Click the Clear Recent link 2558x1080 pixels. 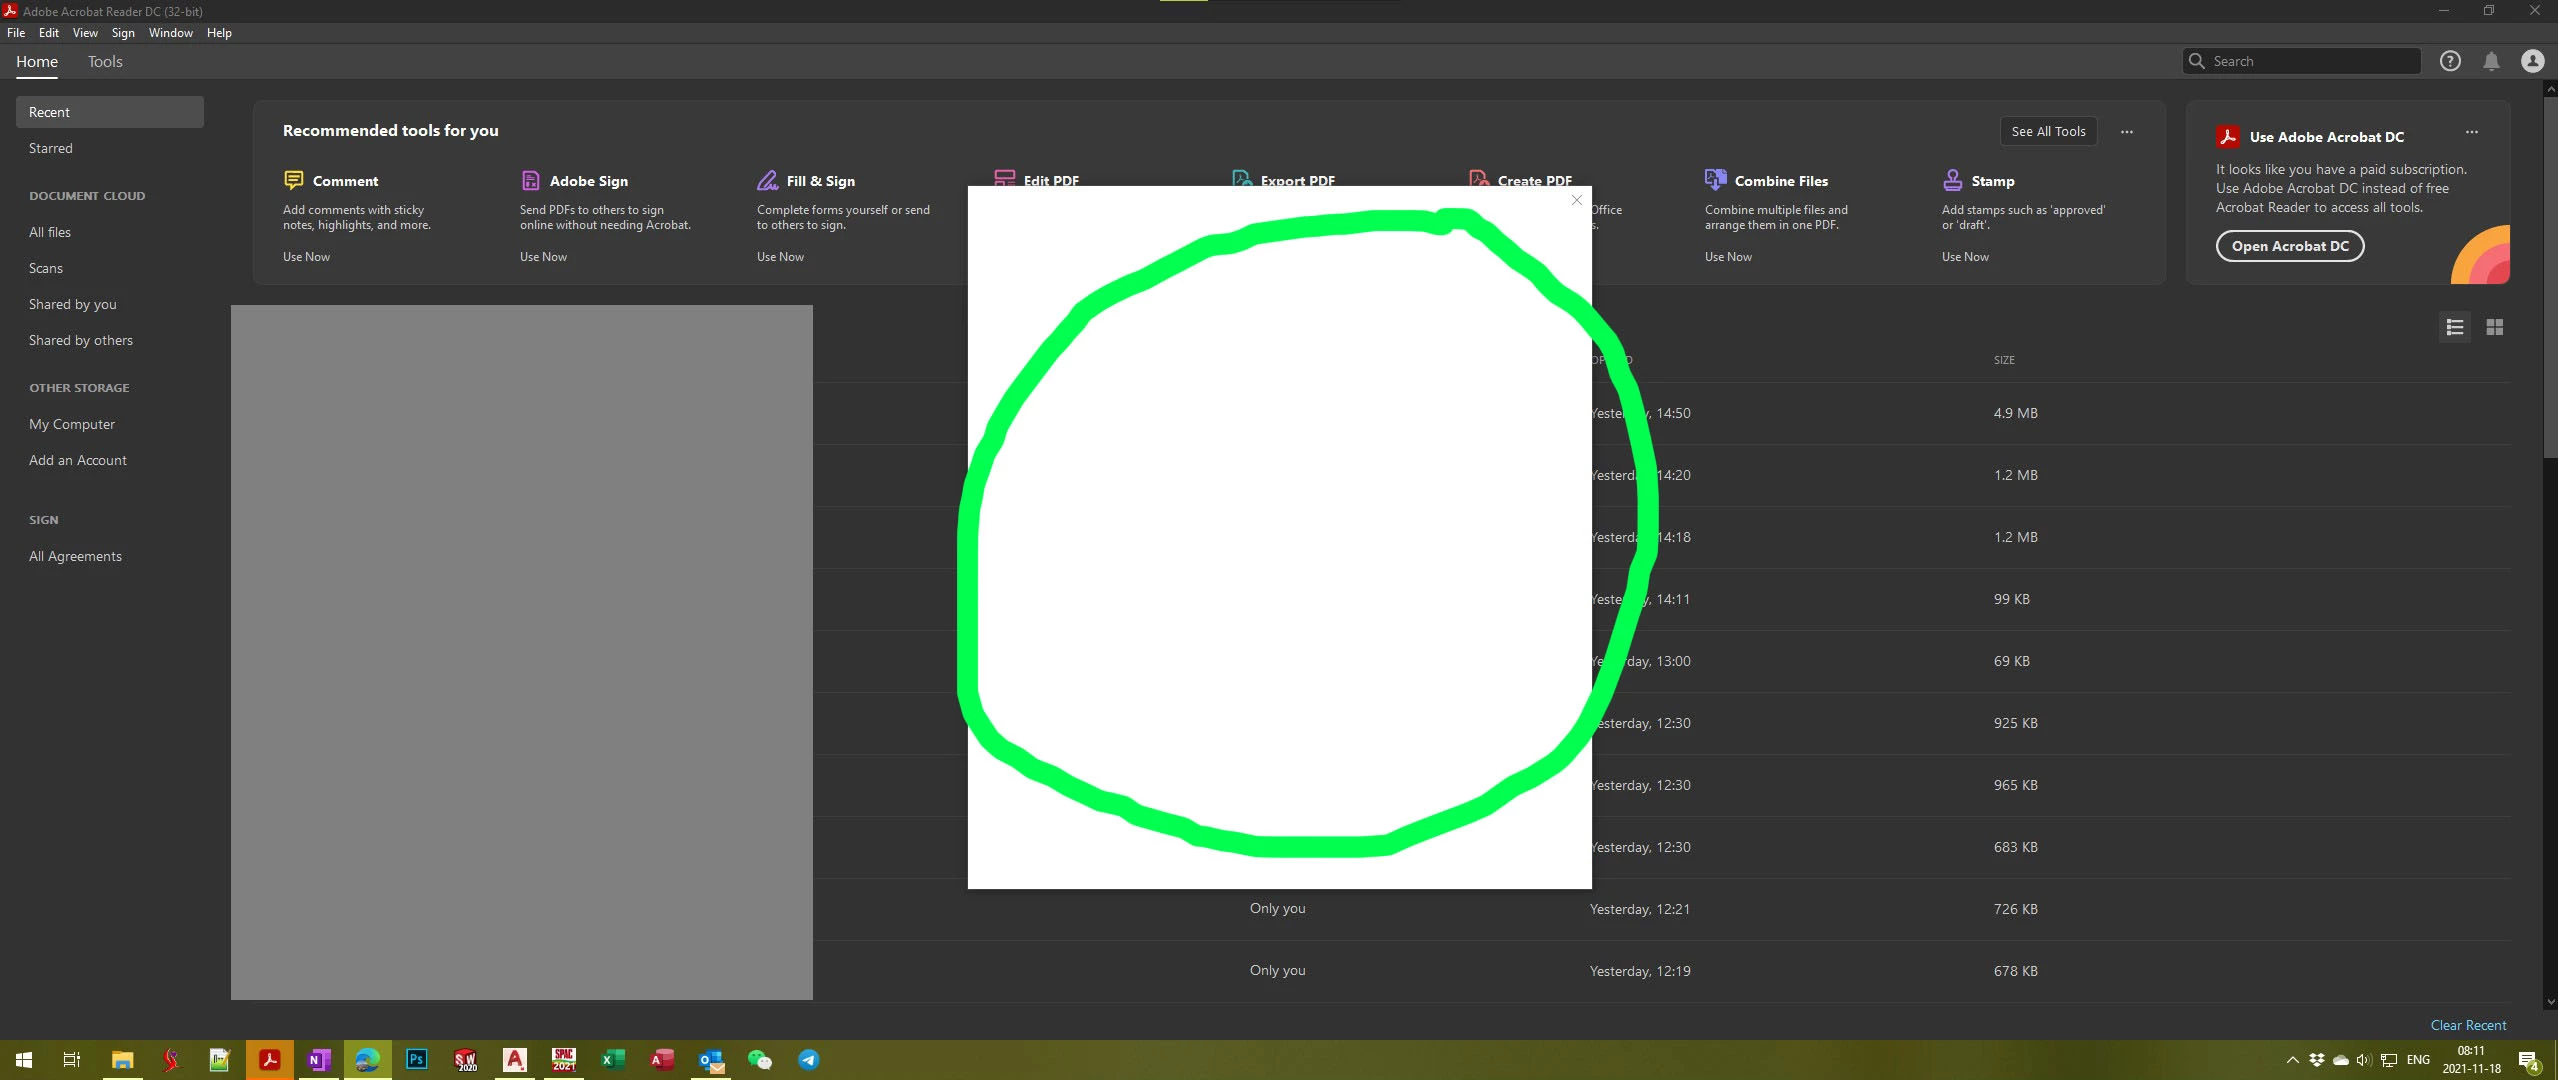[x=2467, y=1025]
